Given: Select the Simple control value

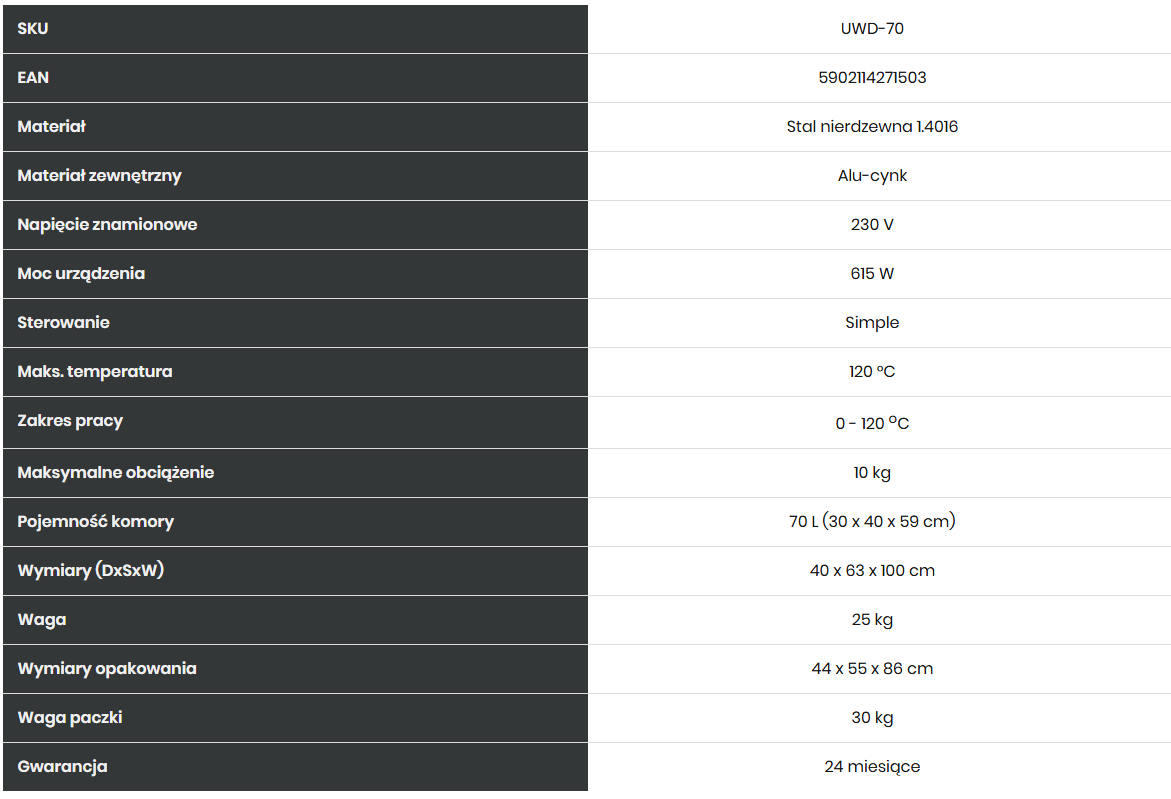Looking at the screenshot, I should [x=872, y=323].
